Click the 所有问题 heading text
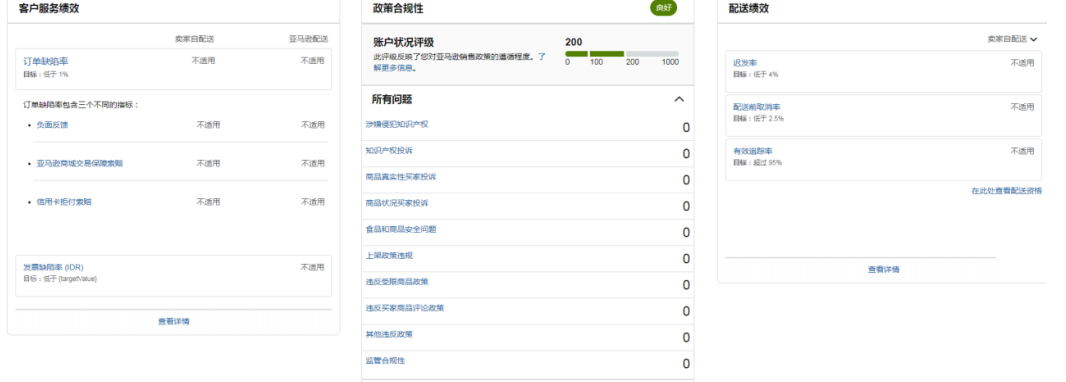 [x=392, y=99]
